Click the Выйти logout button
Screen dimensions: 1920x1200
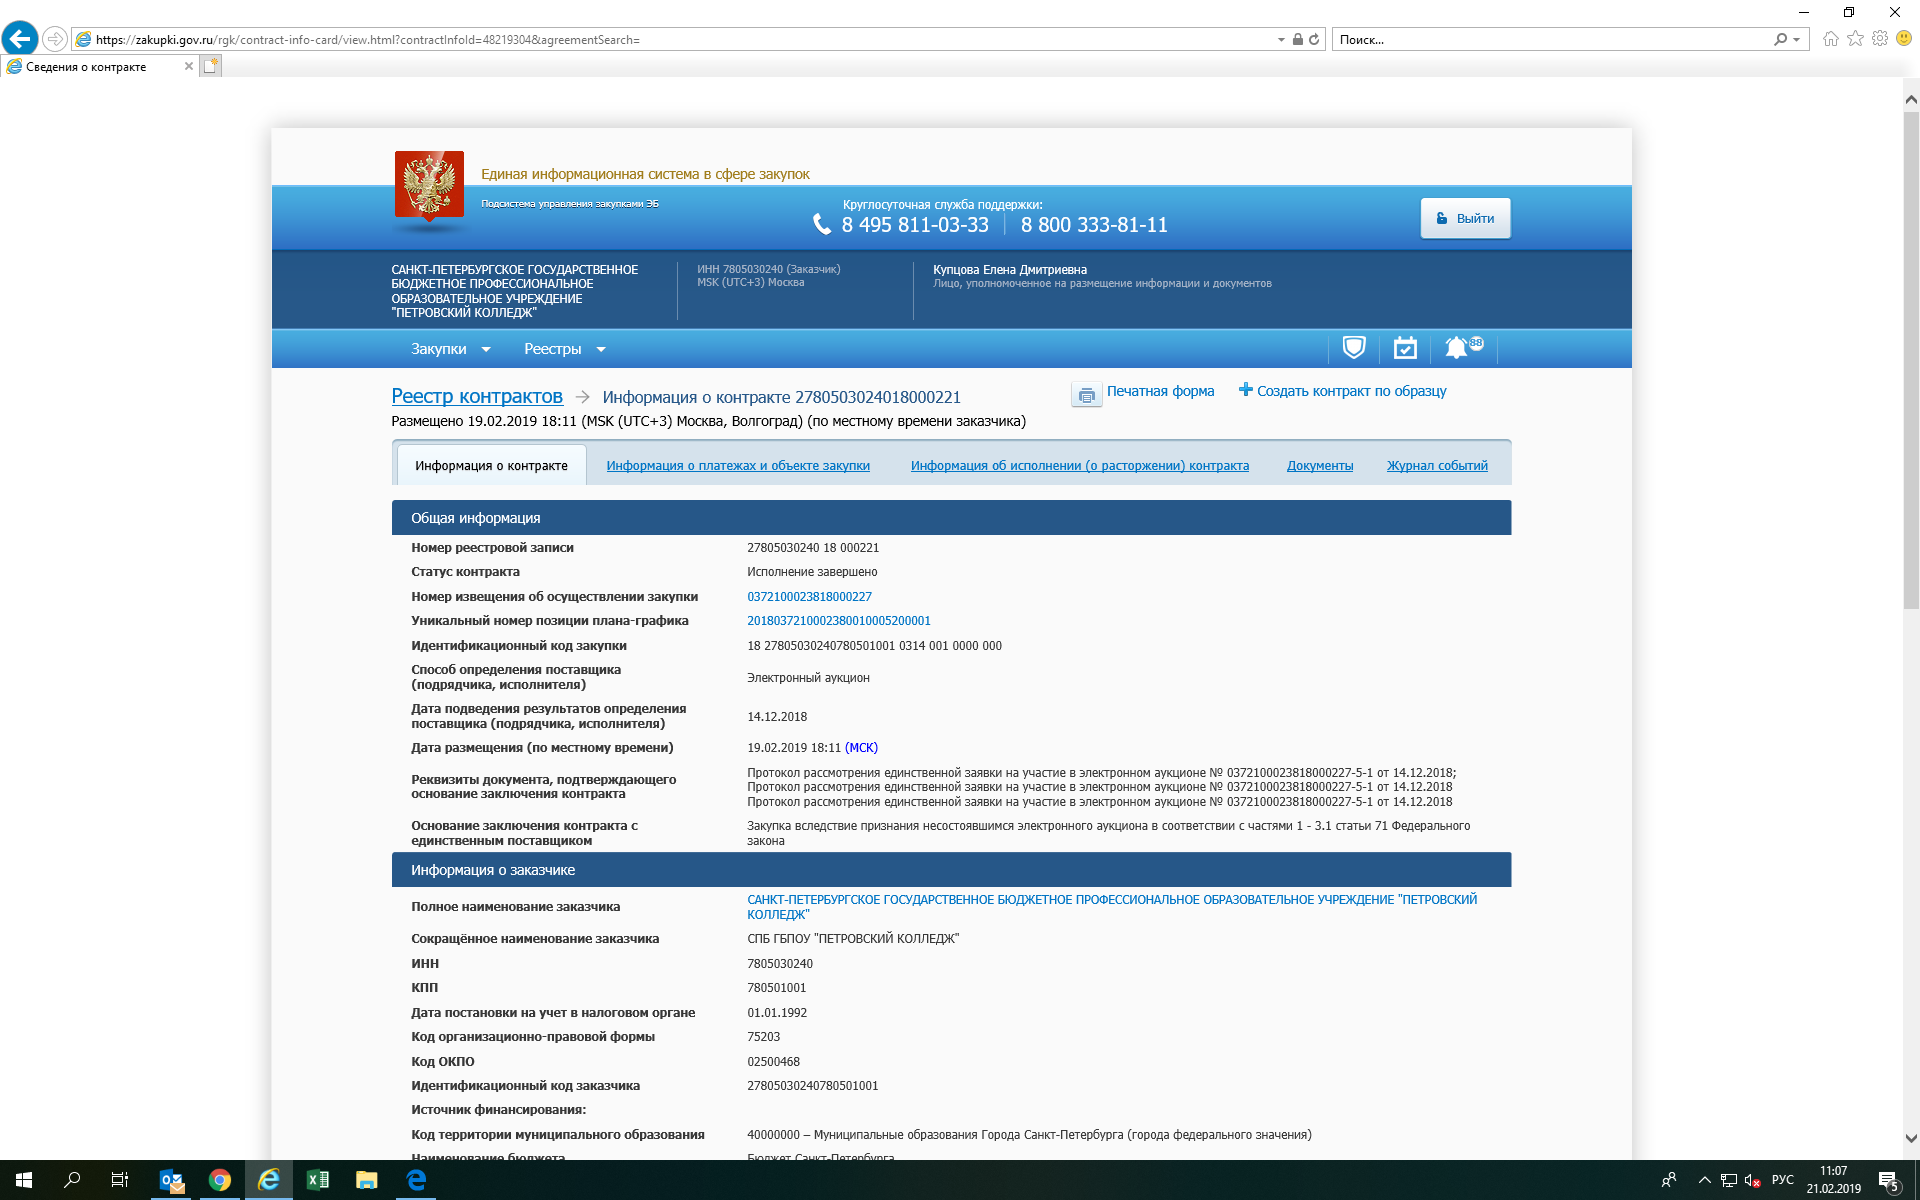tap(1465, 218)
